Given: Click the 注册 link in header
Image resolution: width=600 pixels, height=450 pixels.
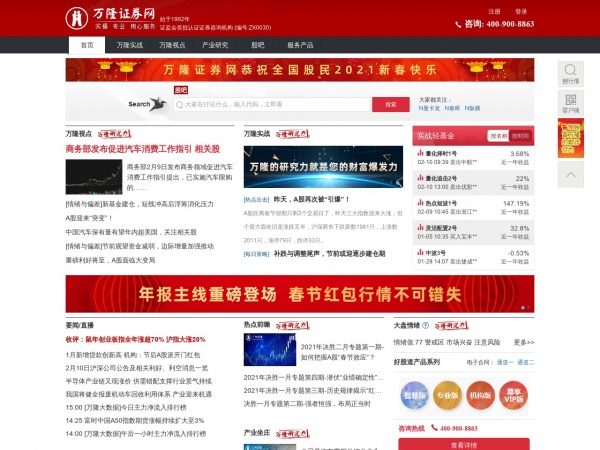Looking at the screenshot, I should (x=494, y=12).
